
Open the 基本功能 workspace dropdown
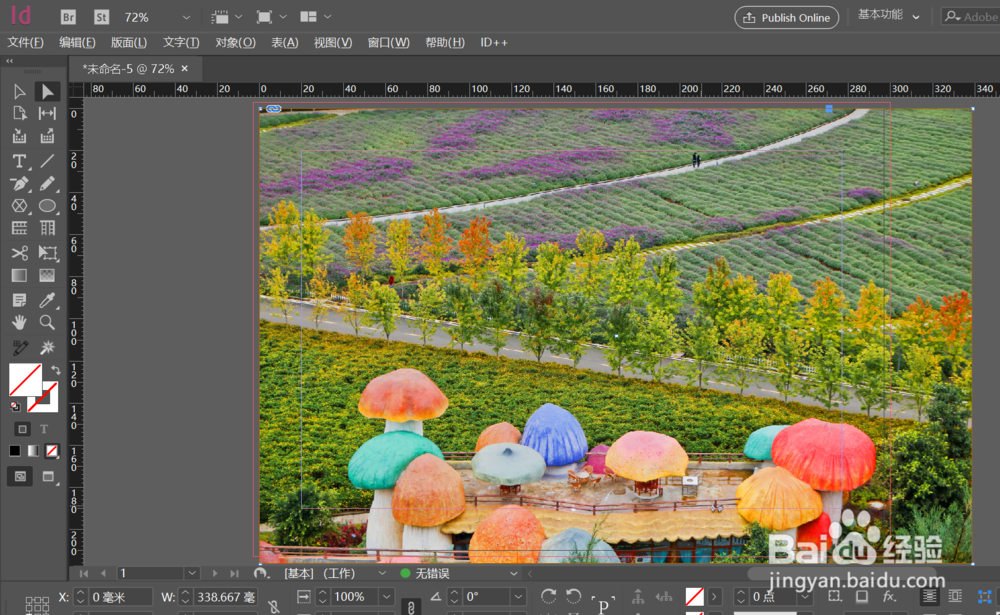[888, 15]
